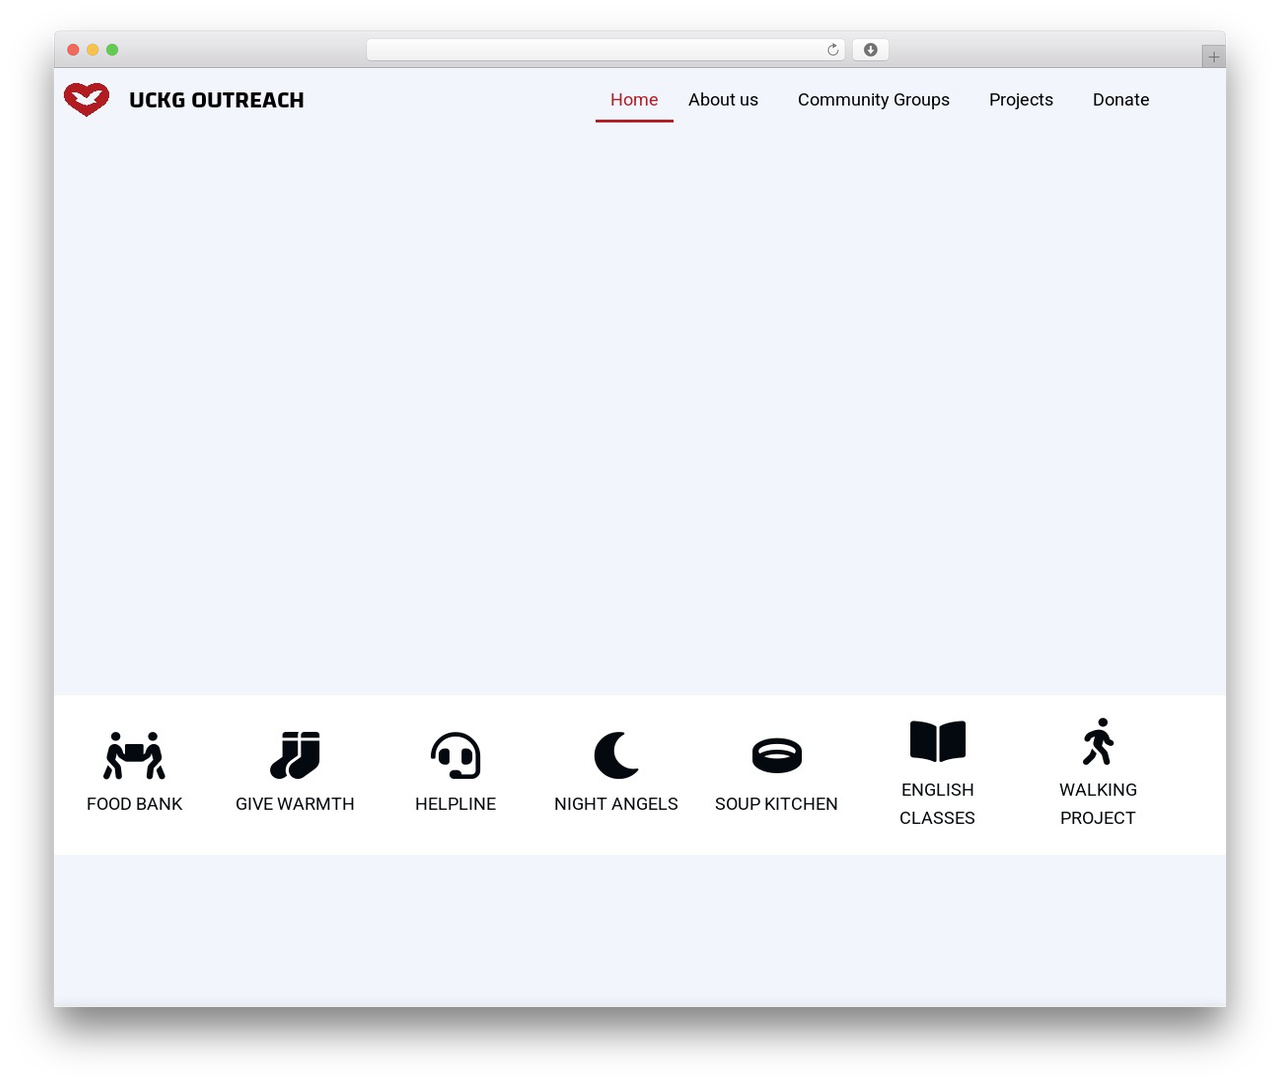Open the Community Groups menu item
The width and height of the screenshot is (1280, 1084).
pyautogui.click(x=874, y=100)
